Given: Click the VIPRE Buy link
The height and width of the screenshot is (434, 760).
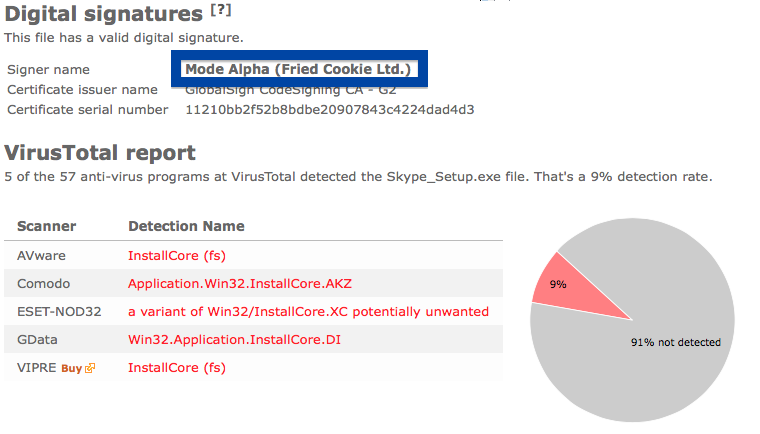Looking at the screenshot, I should click(x=72, y=369).
